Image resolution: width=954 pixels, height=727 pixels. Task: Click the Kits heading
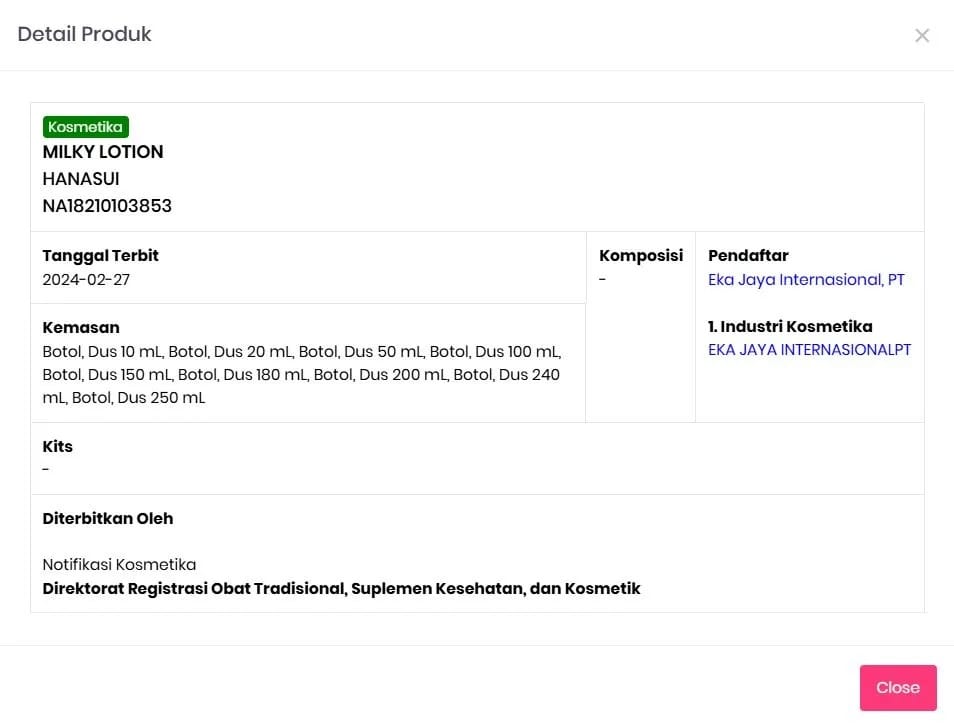click(x=57, y=446)
